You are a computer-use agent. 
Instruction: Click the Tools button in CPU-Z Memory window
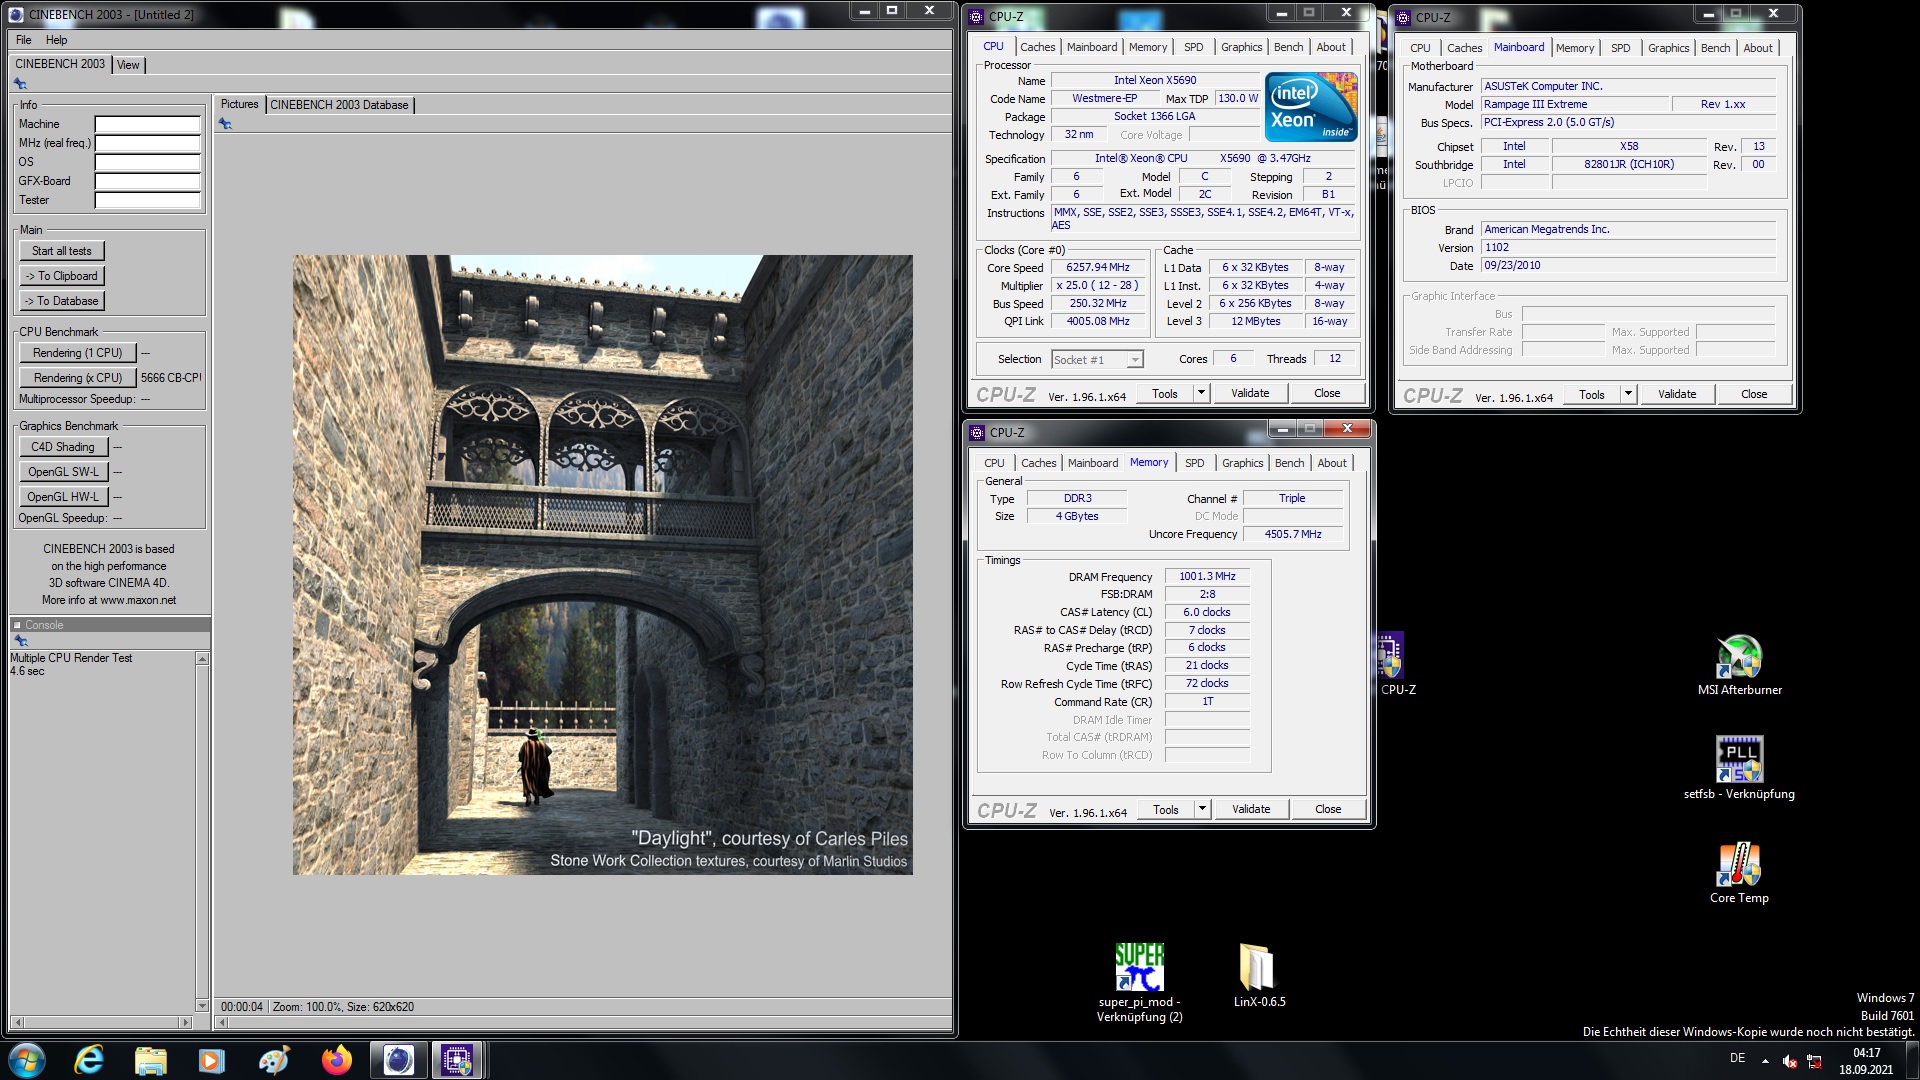point(1166,809)
